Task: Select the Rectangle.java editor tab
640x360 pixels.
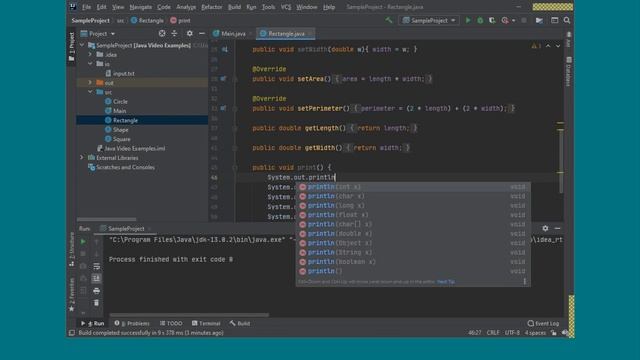Action: [286, 33]
